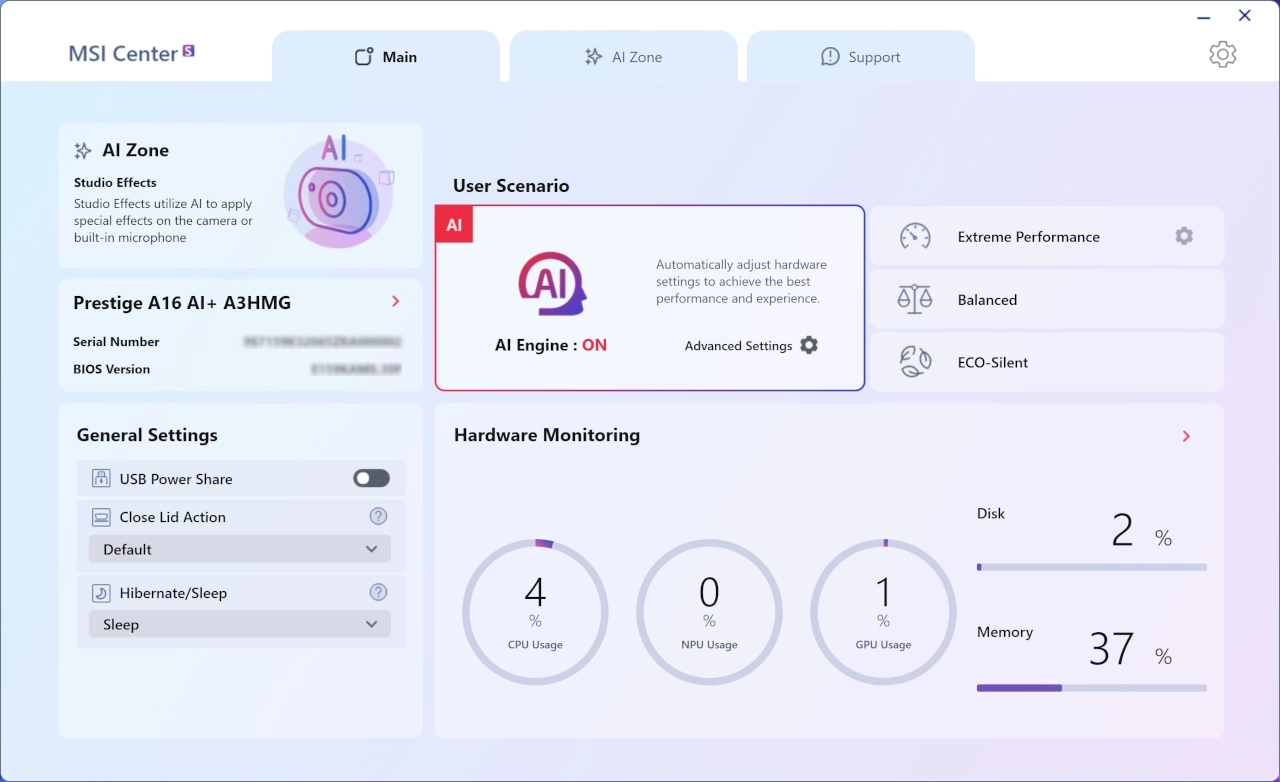Click the AI Zone camera illustration
Image resolution: width=1280 pixels, height=782 pixels.
(339, 193)
